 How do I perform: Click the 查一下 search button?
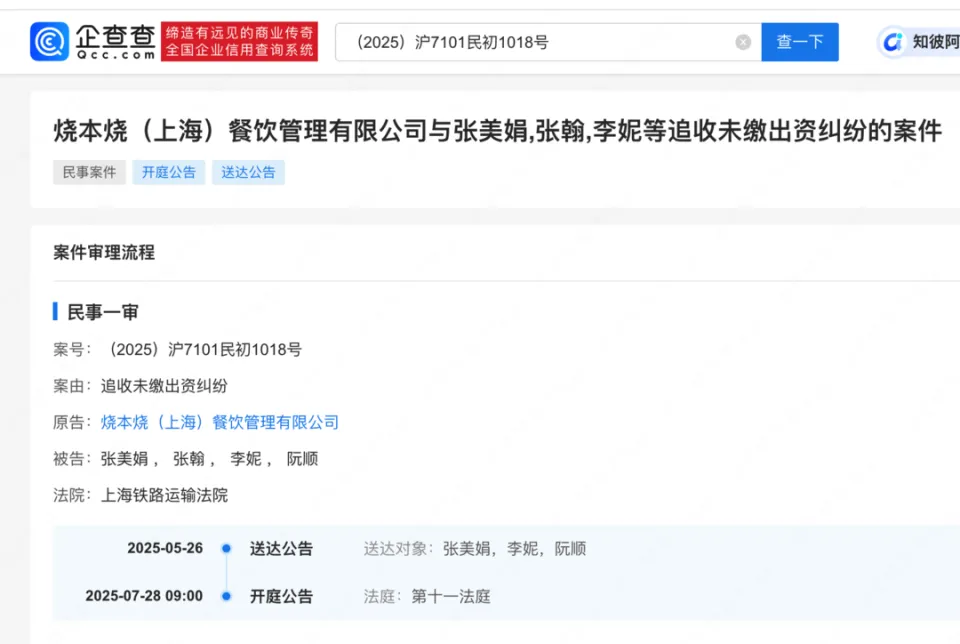[800, 42]
